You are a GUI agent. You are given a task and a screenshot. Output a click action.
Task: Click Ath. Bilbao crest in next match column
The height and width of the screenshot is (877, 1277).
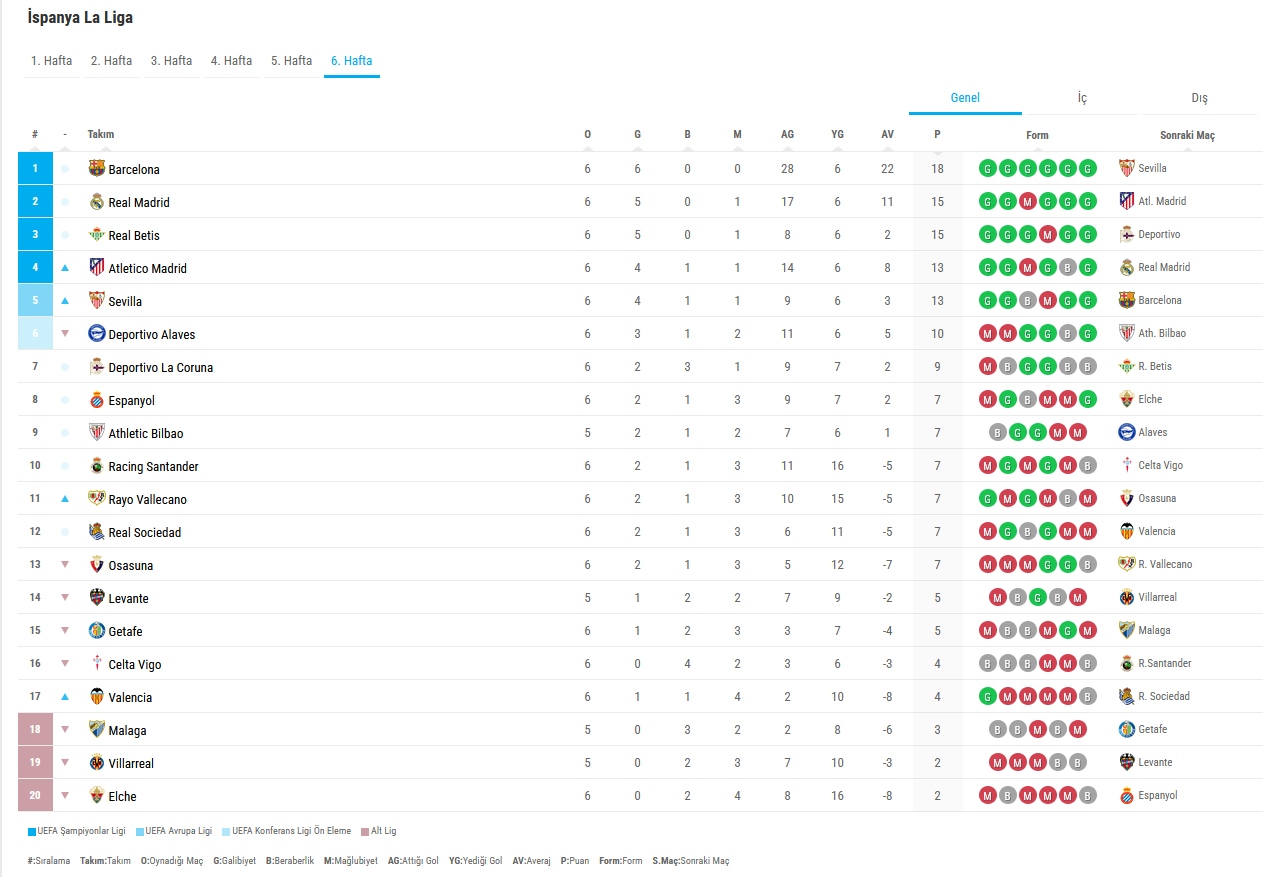pos(1127,333)
